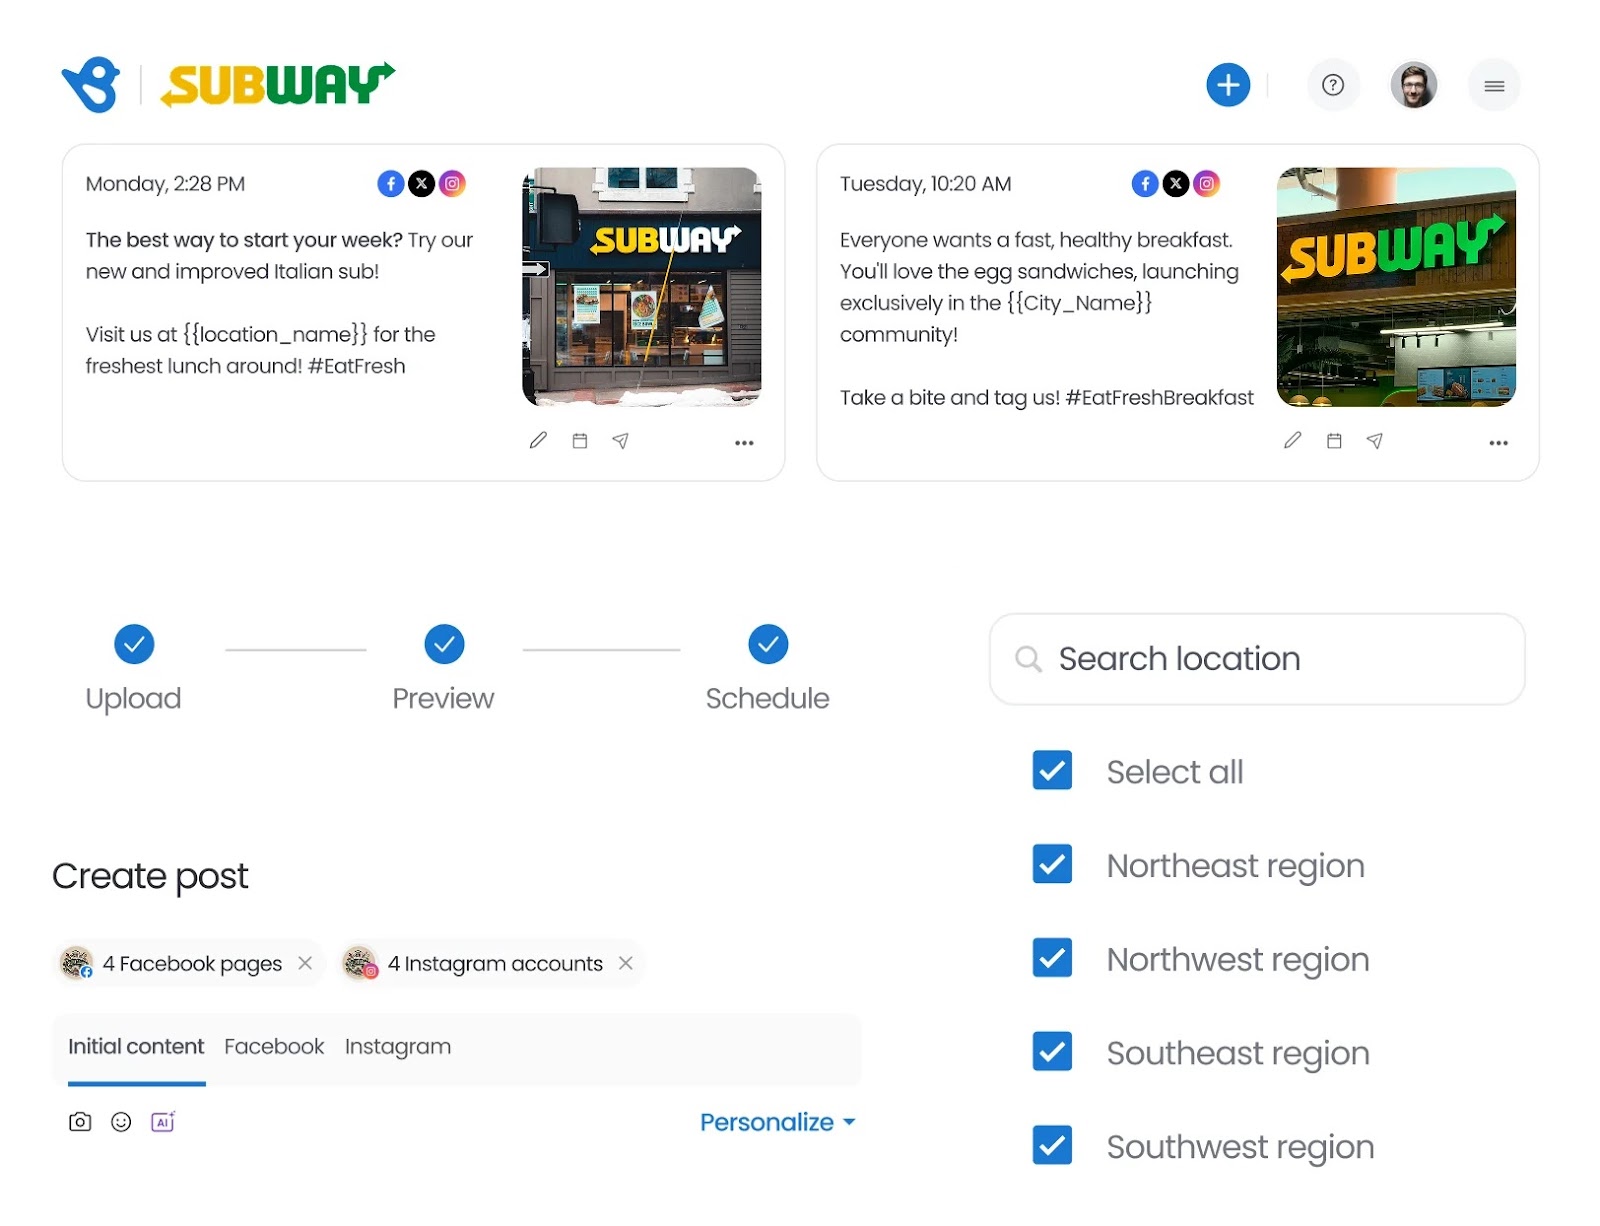1600x1226 pixels.
Task: Click the Schedule step checkmark
Action: tap(768, 644)
